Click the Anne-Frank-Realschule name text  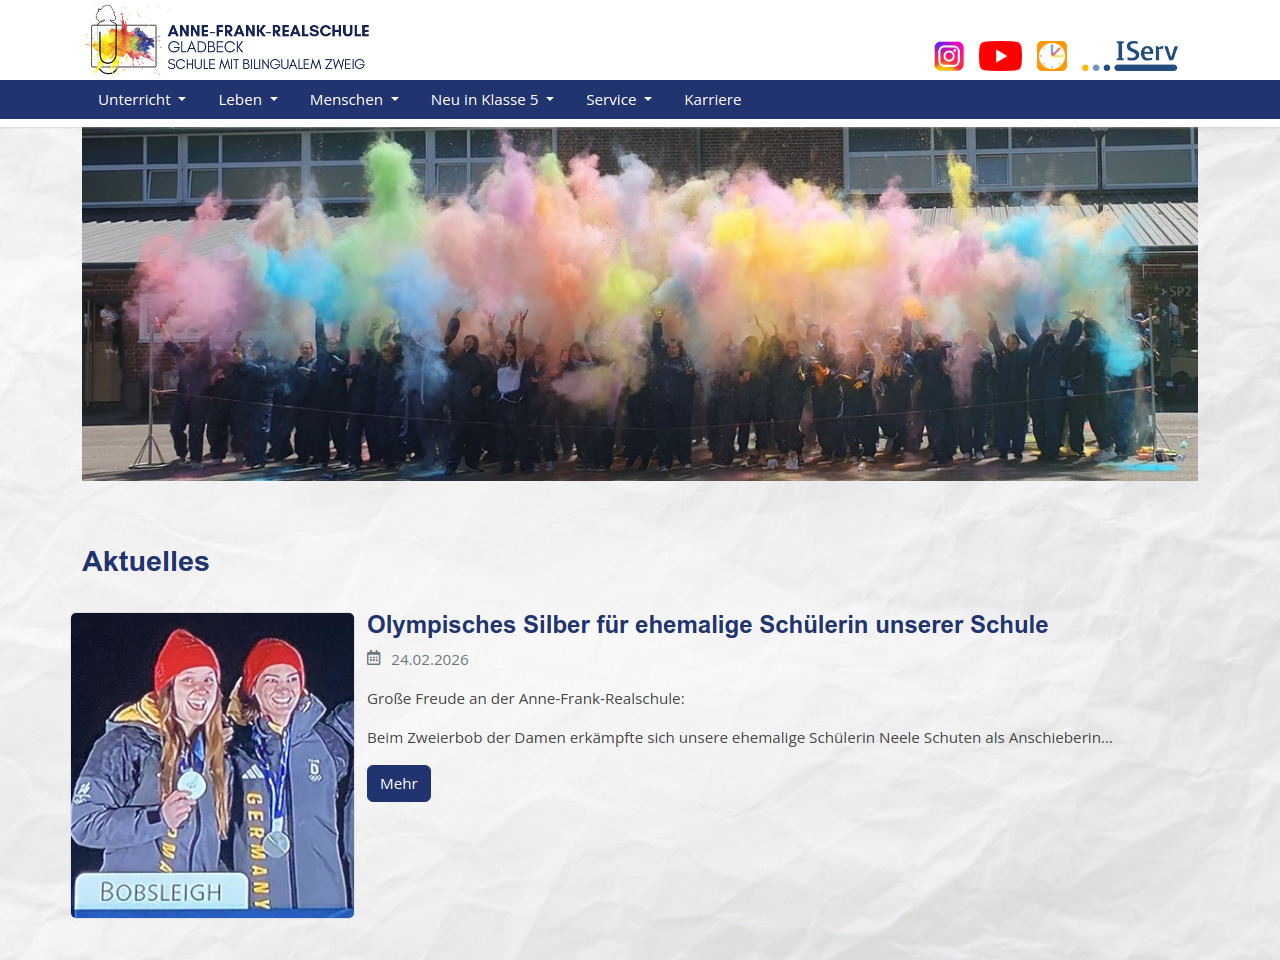coord(268,31)
